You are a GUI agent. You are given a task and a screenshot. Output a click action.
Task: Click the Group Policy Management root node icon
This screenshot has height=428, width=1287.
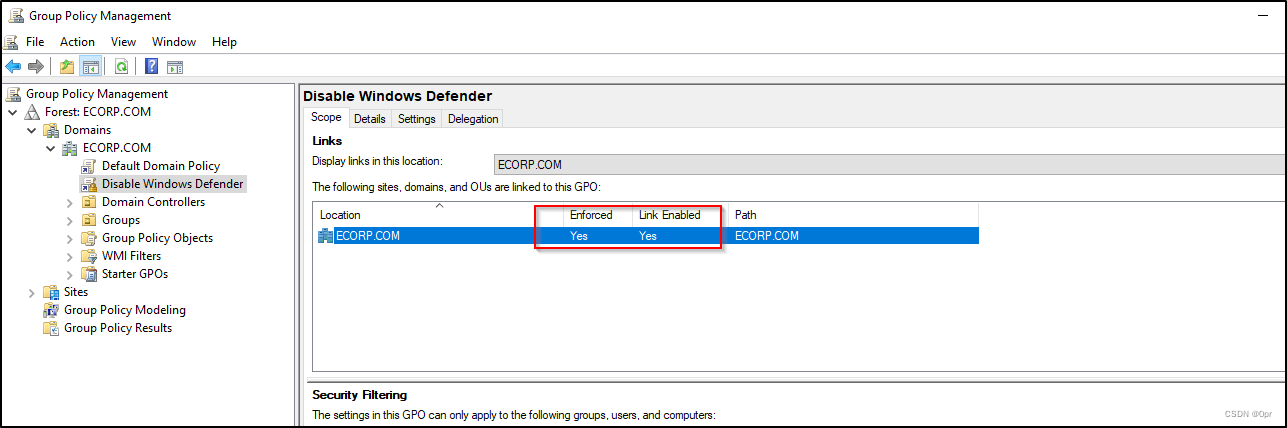pos(14,94)
